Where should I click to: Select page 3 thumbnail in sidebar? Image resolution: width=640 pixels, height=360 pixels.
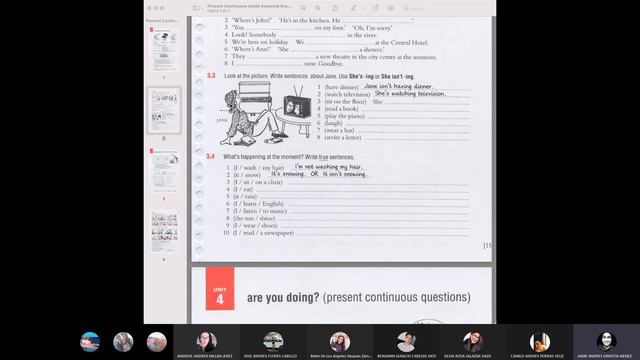click(164, 171)
